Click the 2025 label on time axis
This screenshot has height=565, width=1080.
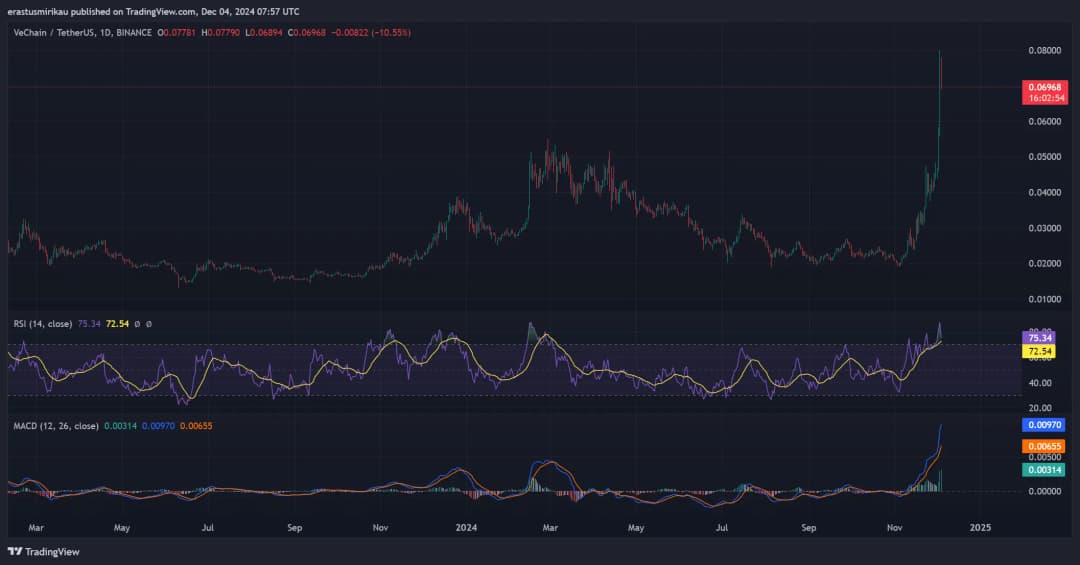click(980, 527)
